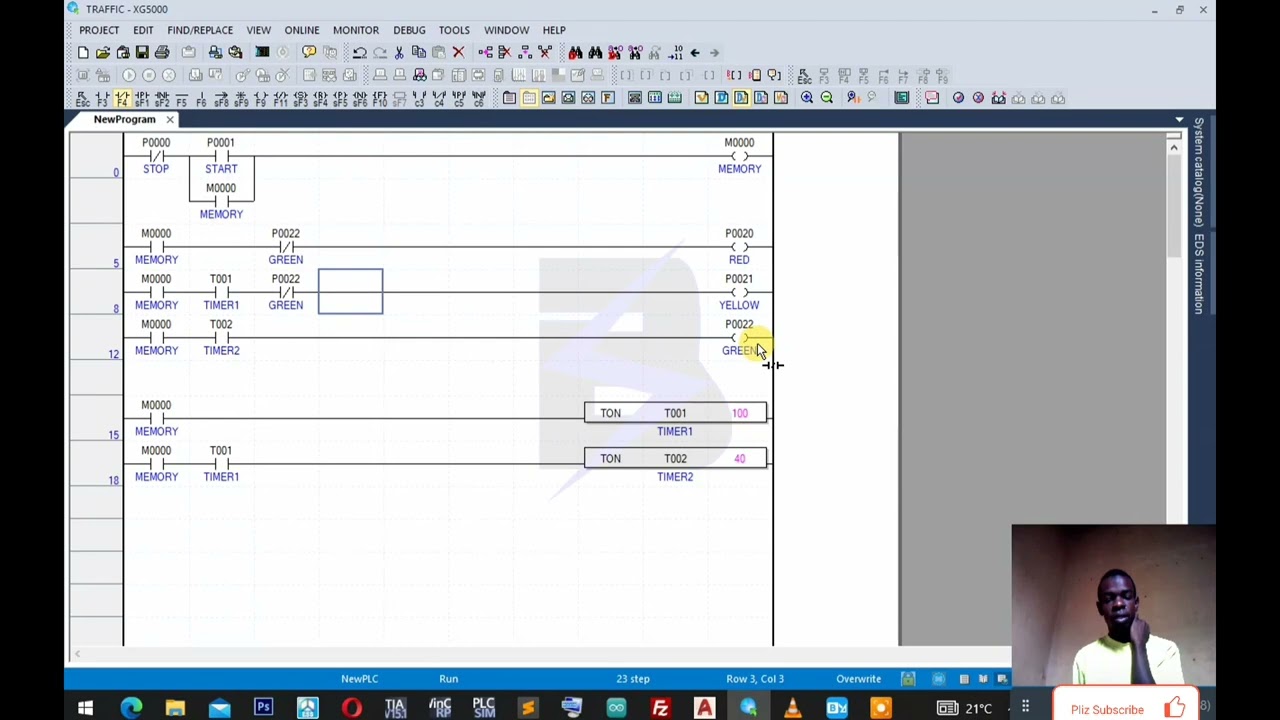The width and height of the screenshot is (1280, 720).
Task: Select the TON T001 timer block
Action: pos(676,413)
